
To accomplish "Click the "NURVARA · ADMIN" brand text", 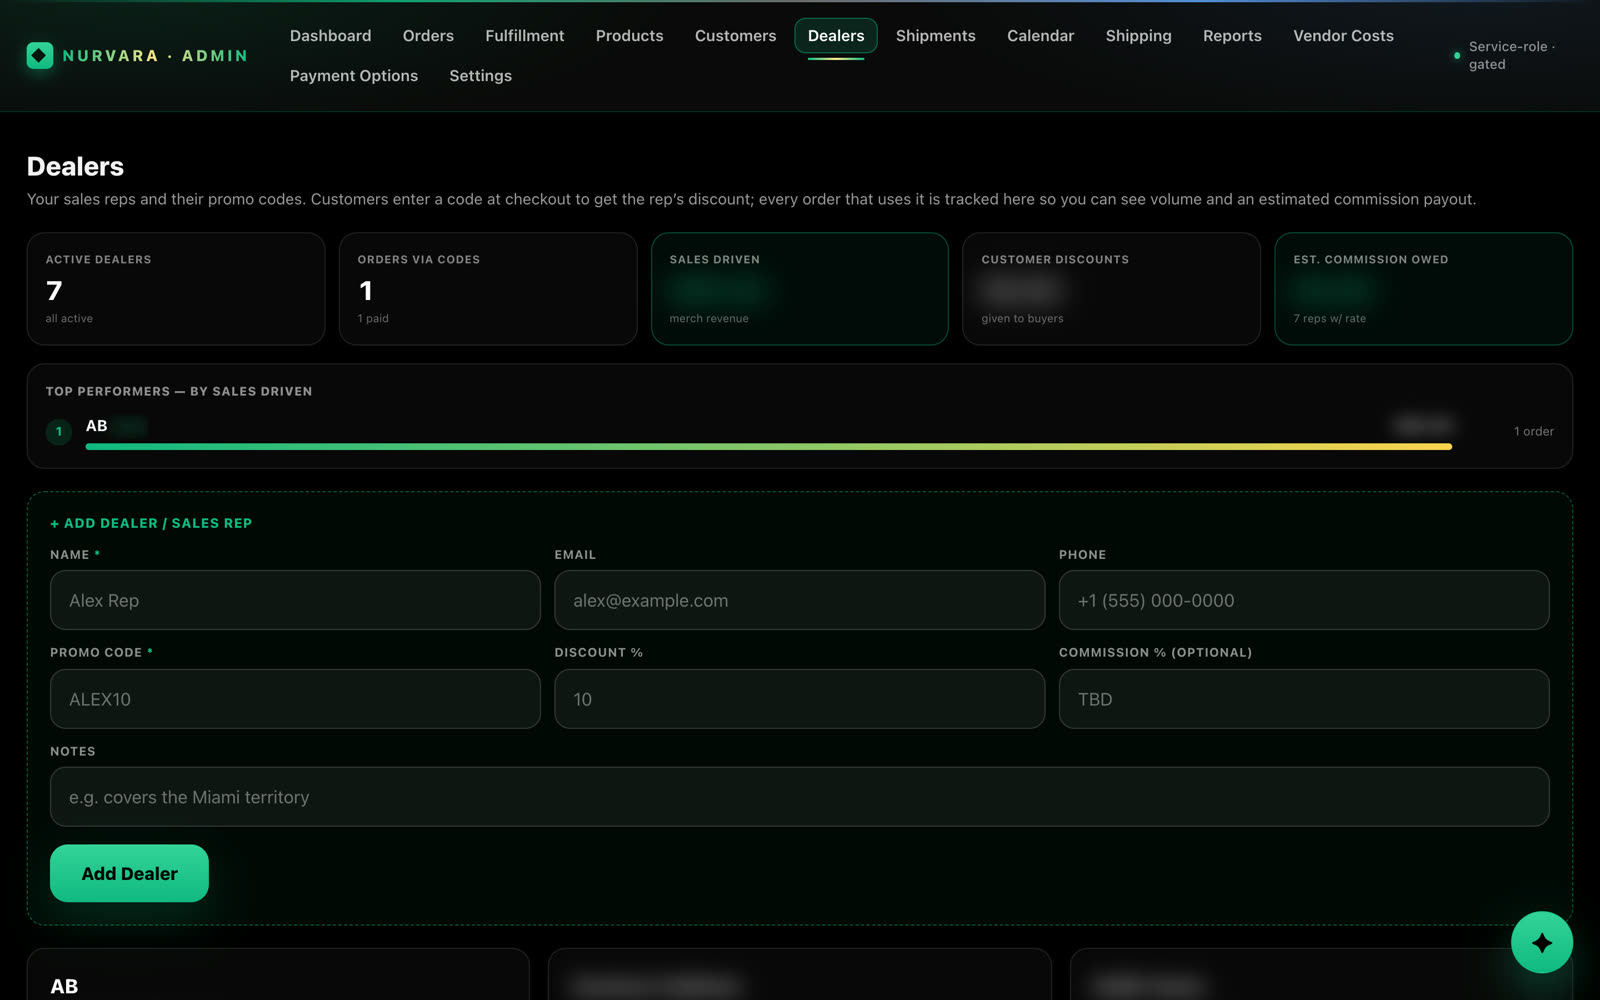I will (x=155, y=56).
